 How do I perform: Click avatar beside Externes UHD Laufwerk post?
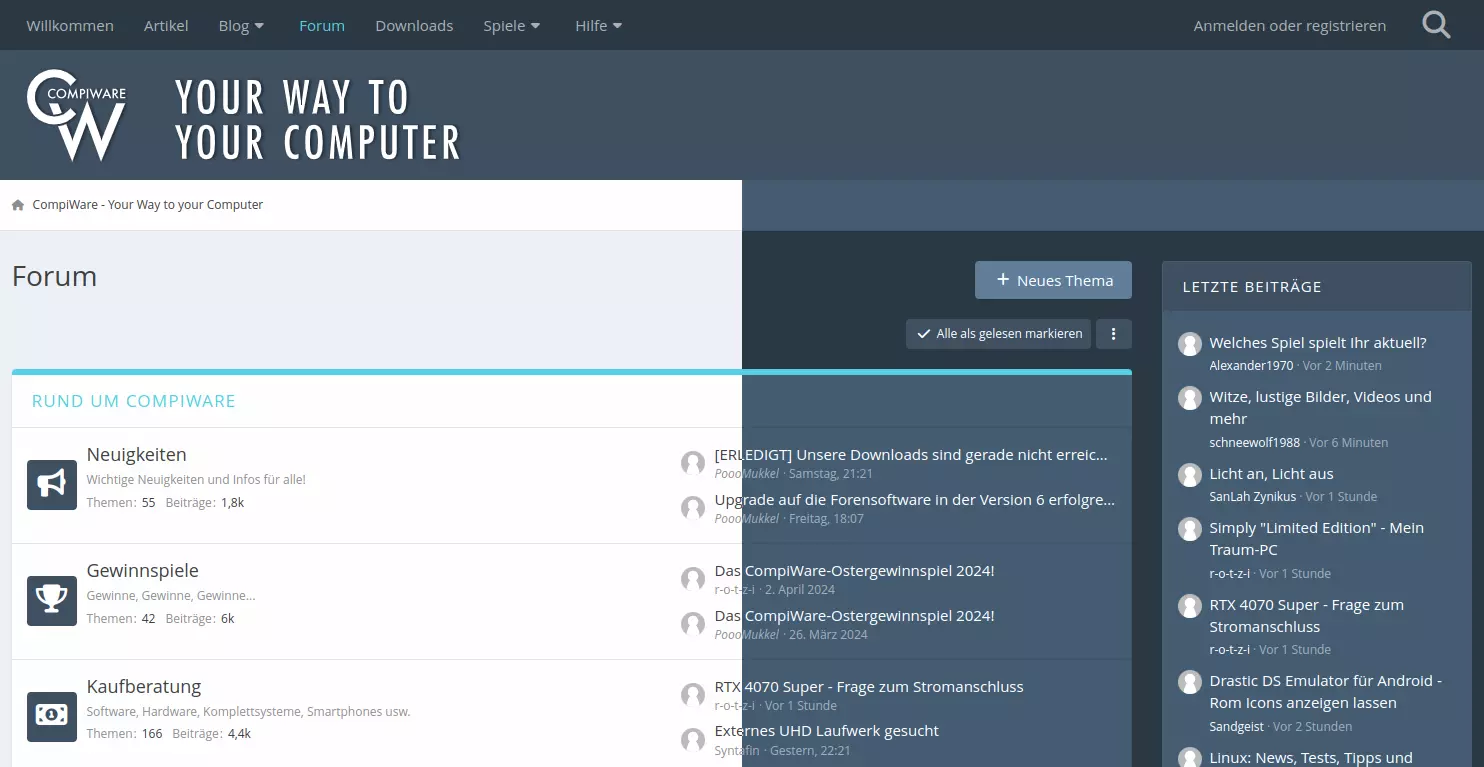(x=693, y=740)
